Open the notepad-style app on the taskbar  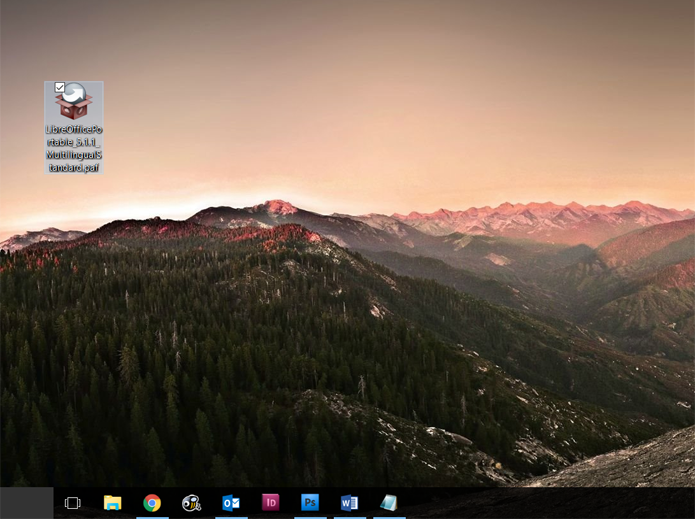pos(389,503)
